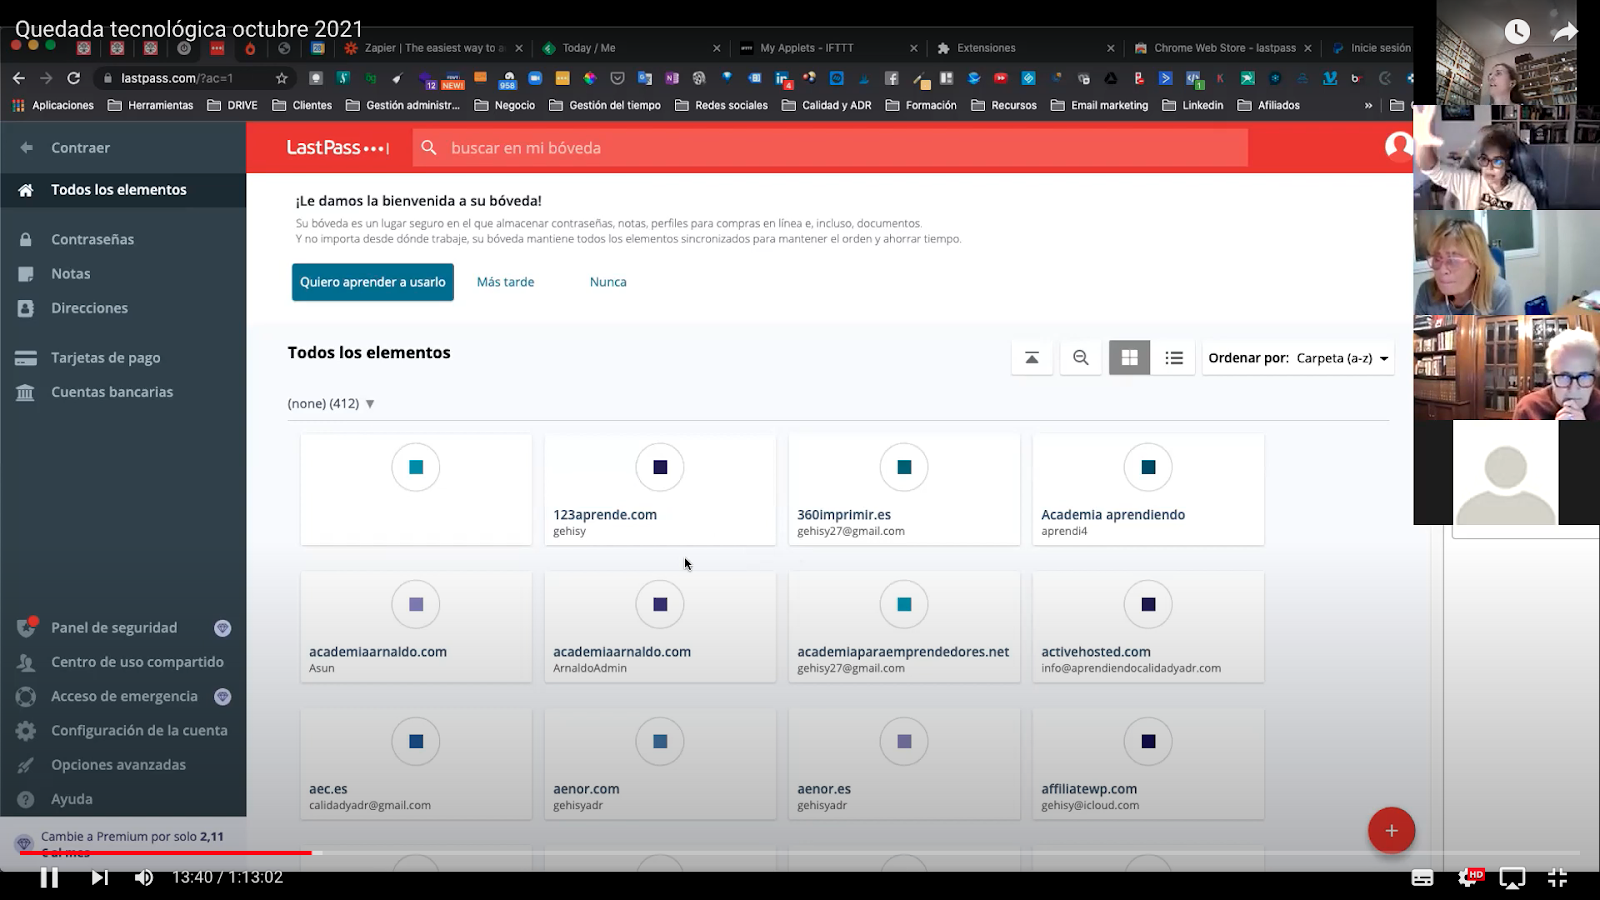Open Redes sociales bookmark folder
Image resolution: width=1600 pixels, height=900 pixels.
721,105
